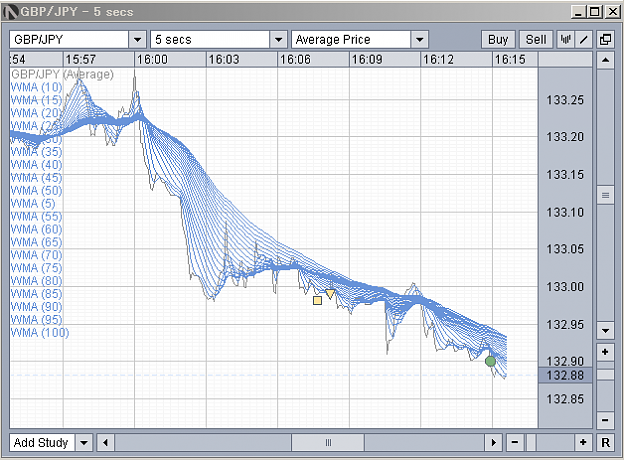The height and width of the screenshot is (460, 625).
Task: Click the vertical zoom slider handle
Action: (x=605, y=375)
